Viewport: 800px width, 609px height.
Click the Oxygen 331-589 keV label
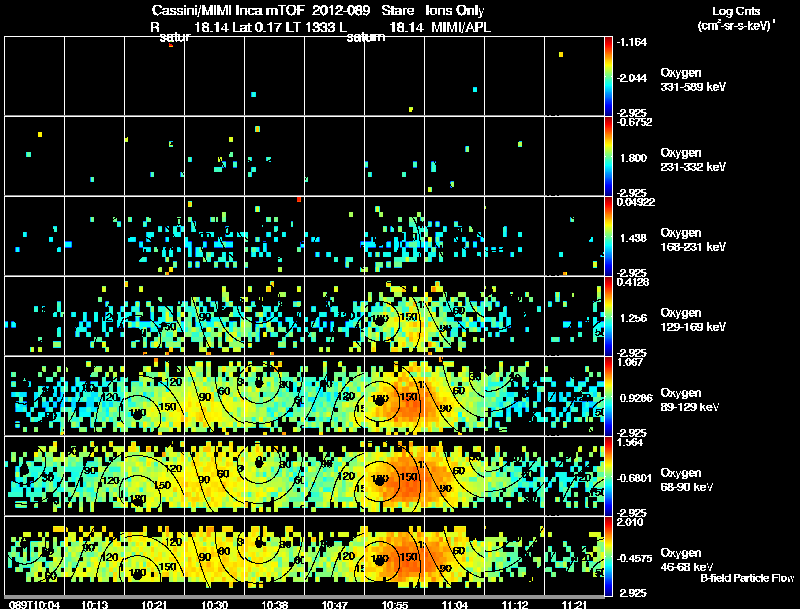693,80
